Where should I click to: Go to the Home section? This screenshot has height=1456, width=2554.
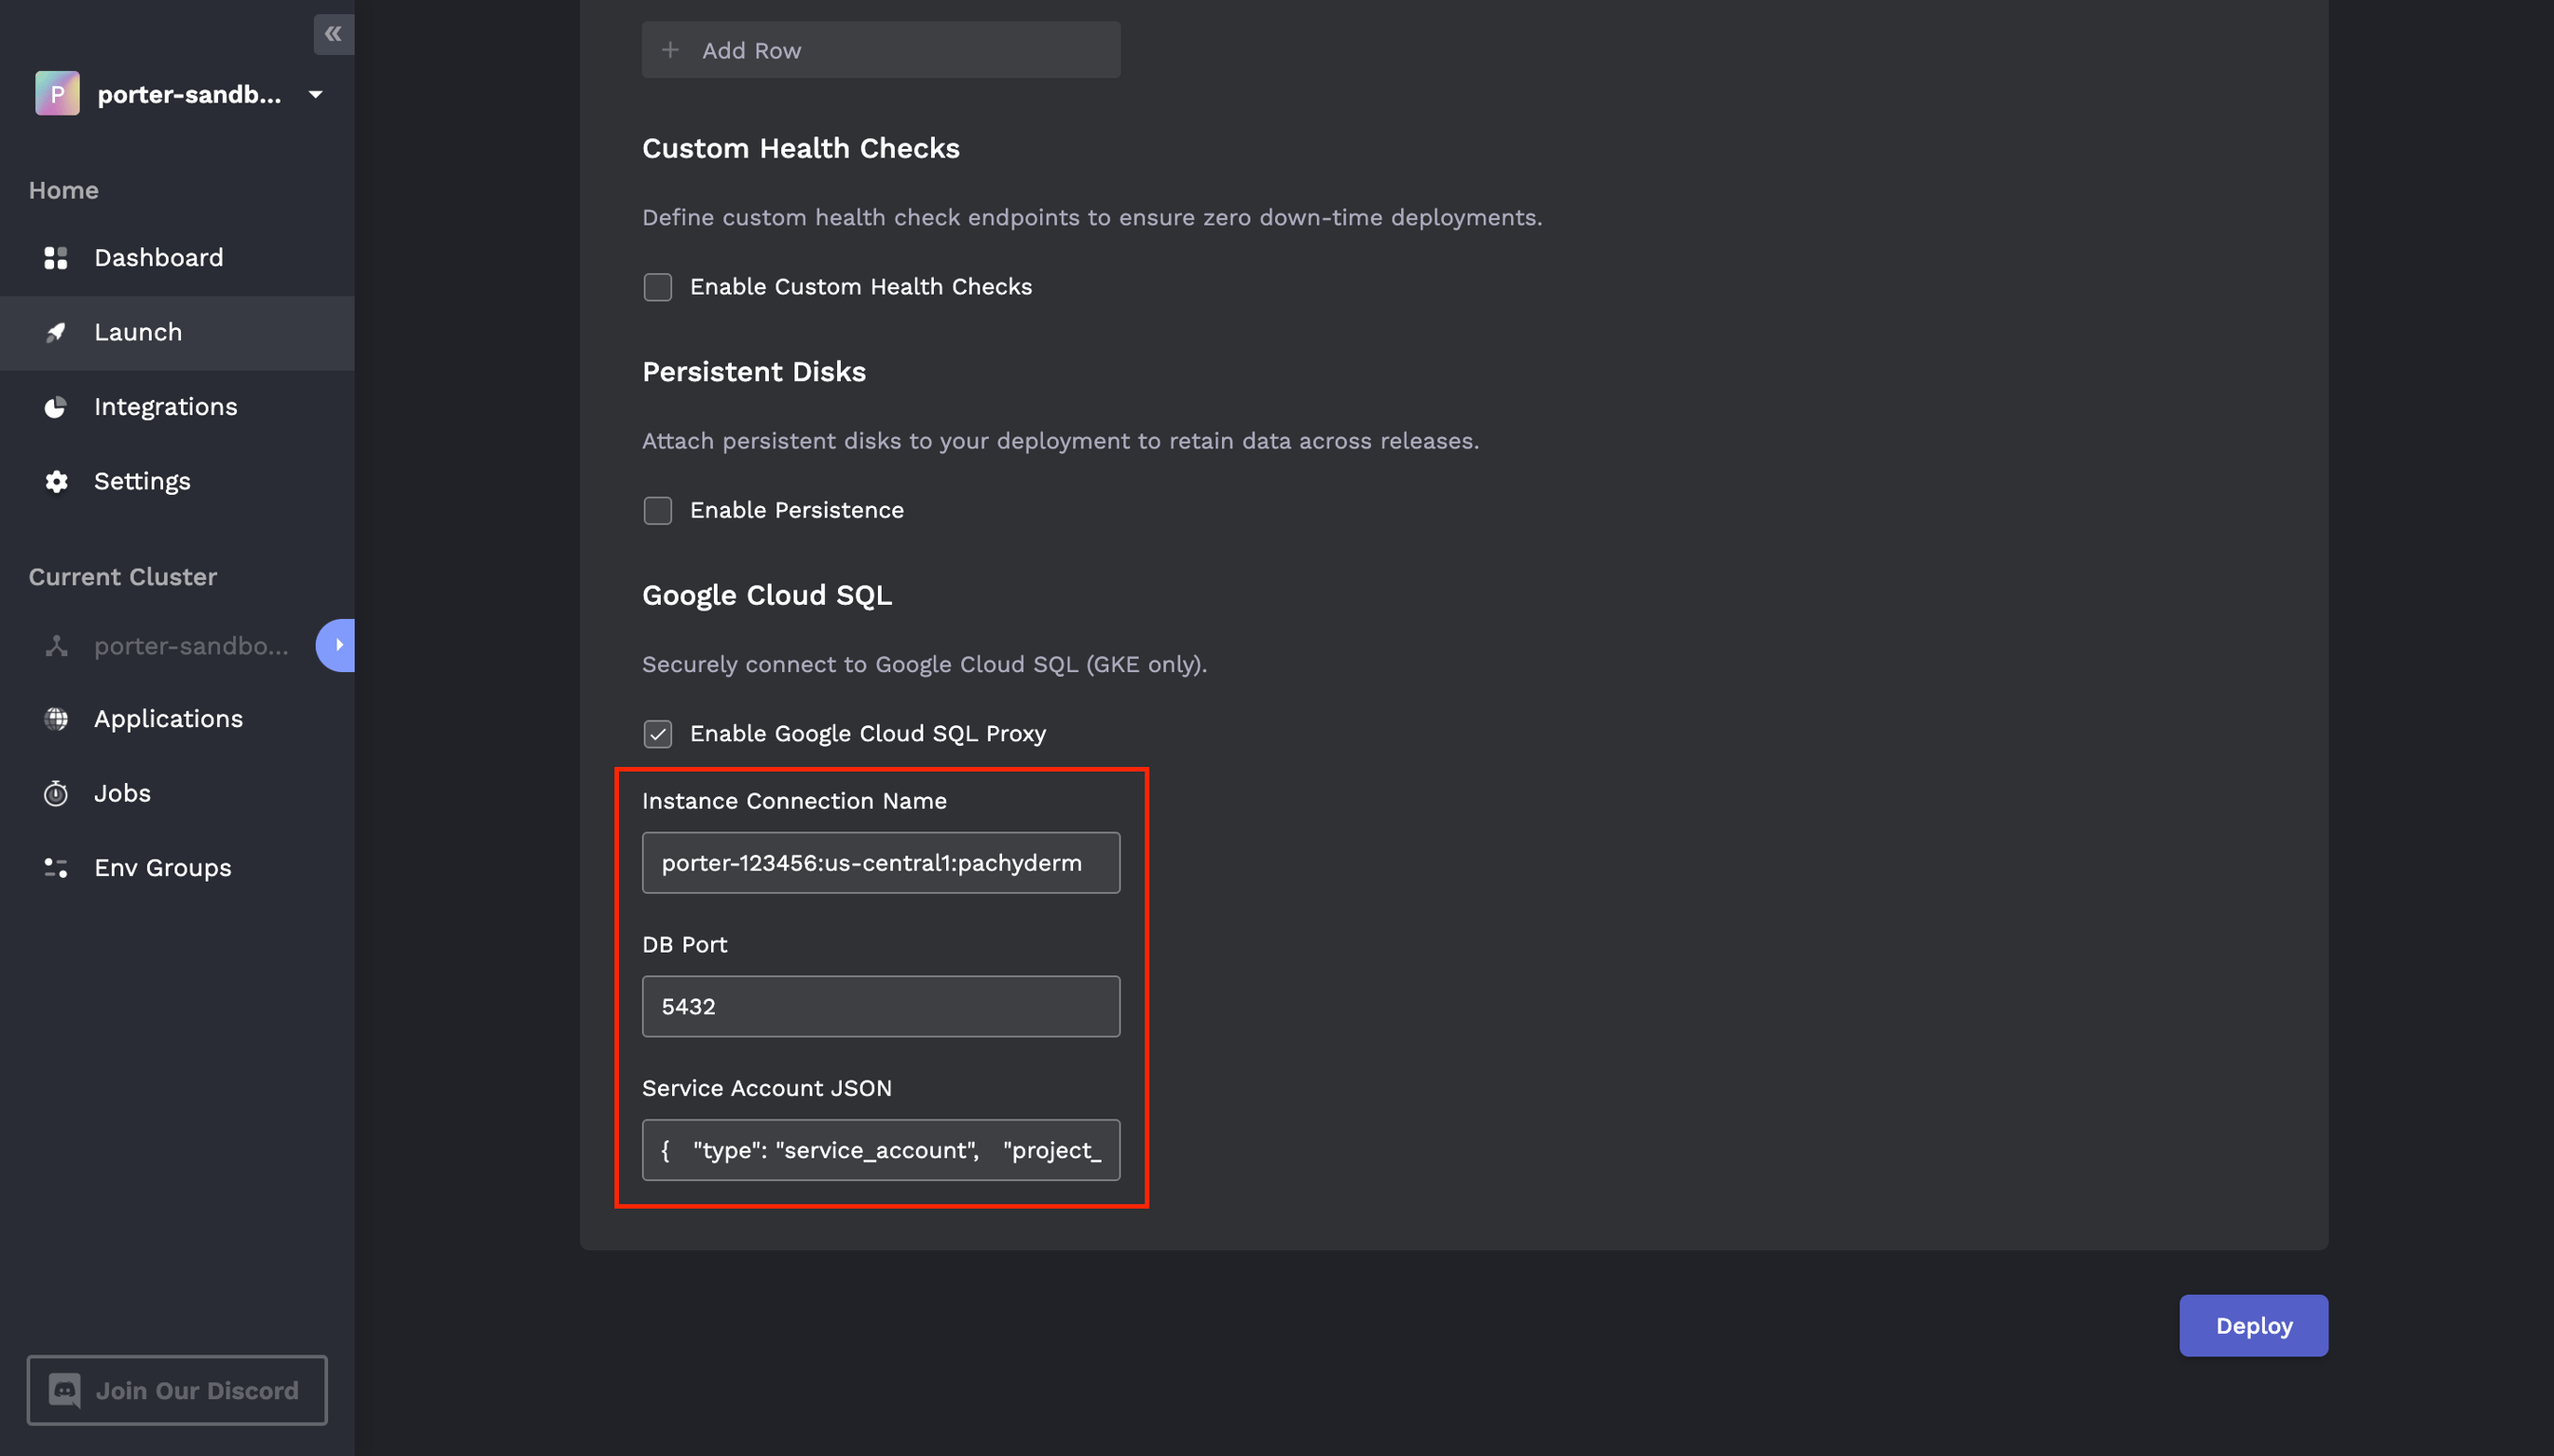(63, 190)
